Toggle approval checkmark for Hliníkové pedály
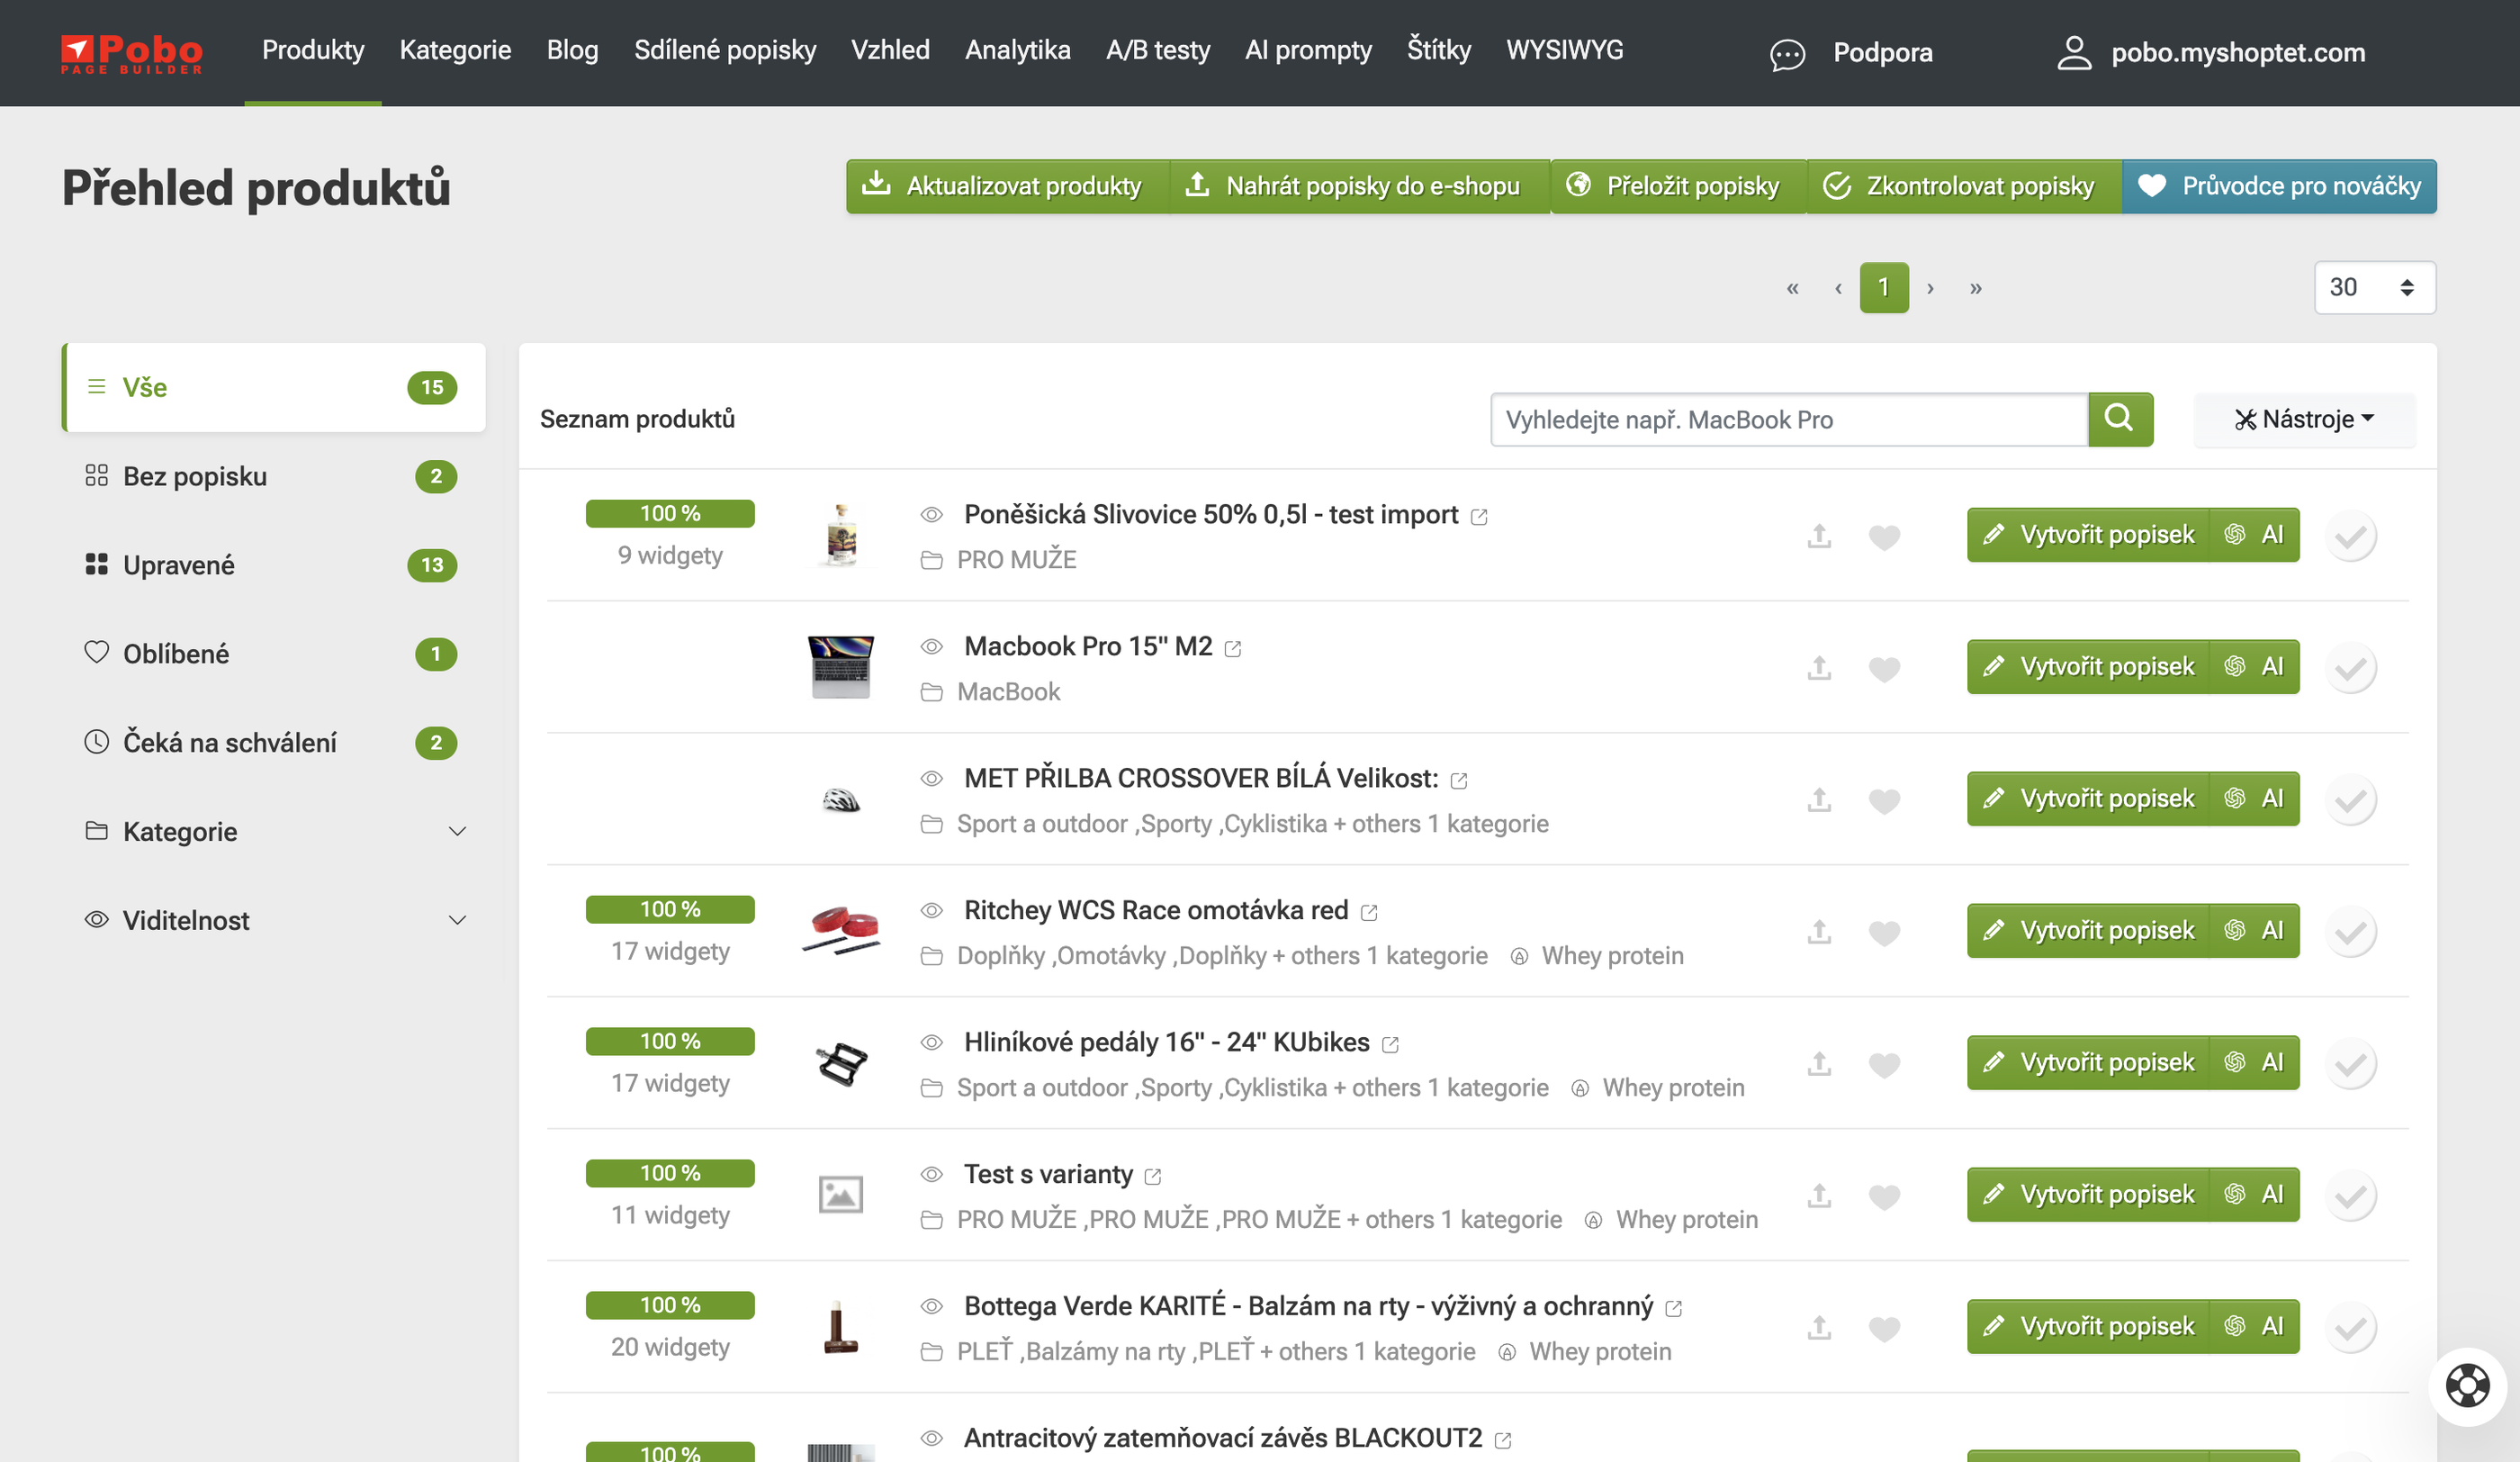The height and width of the screenshot is (1462, 2520). click(2351, 1064)
